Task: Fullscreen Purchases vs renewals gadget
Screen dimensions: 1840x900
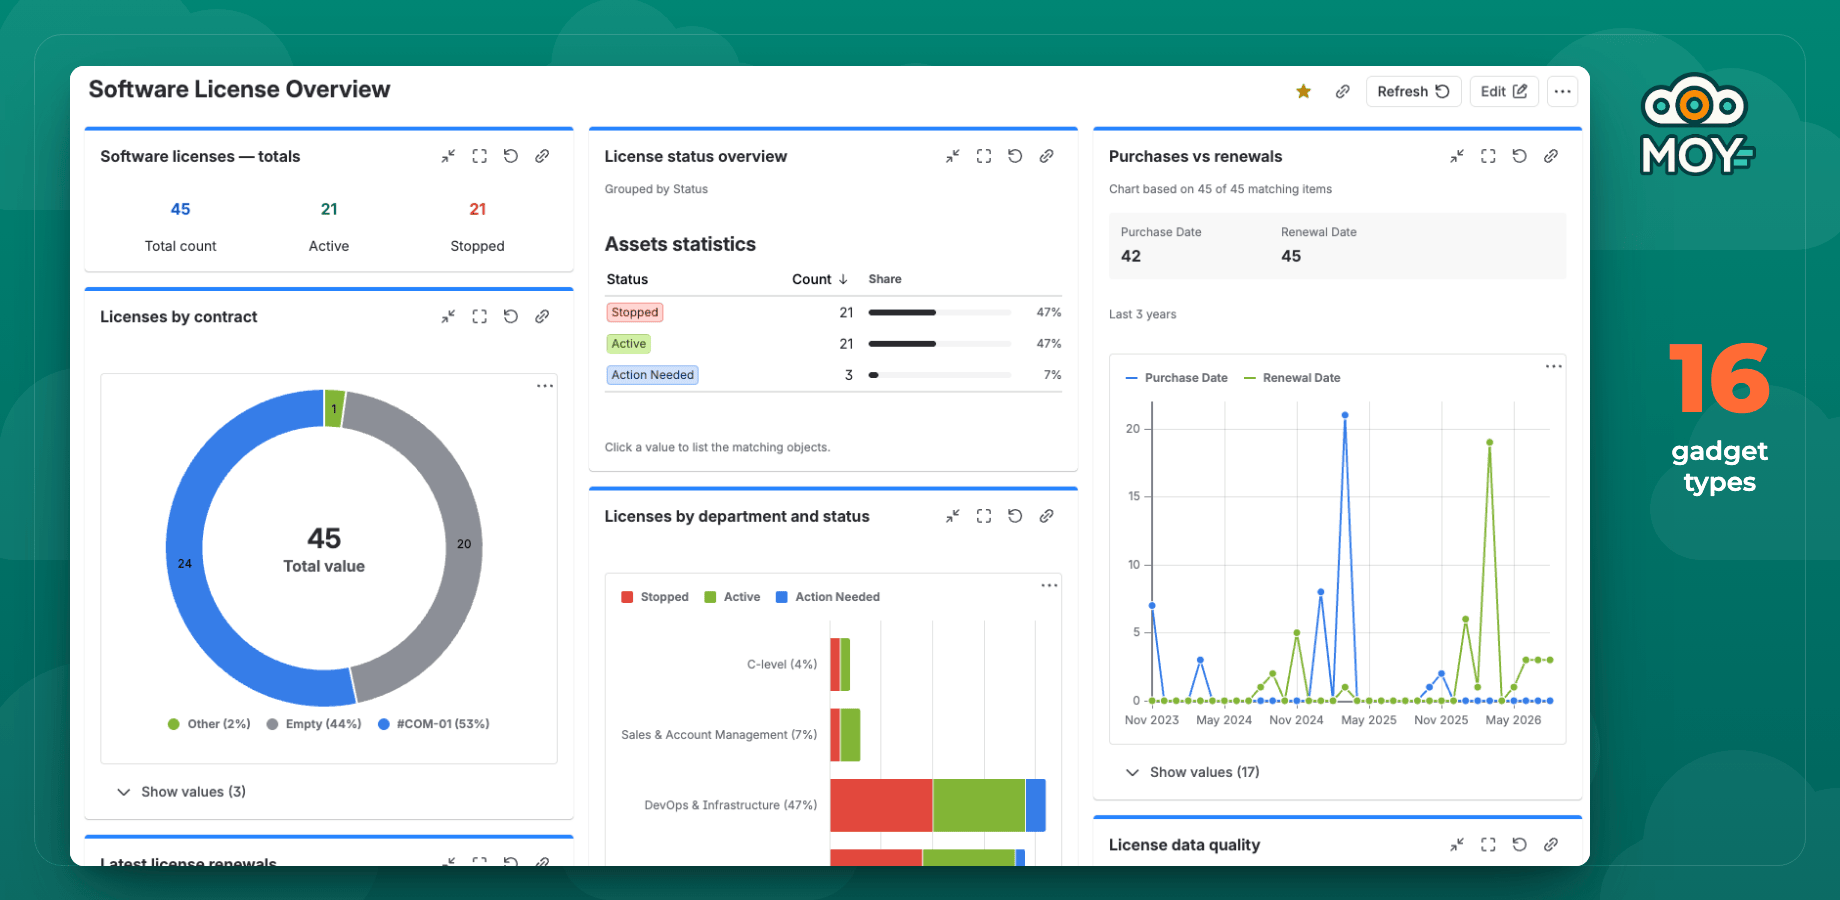Action: point(1488,156)
